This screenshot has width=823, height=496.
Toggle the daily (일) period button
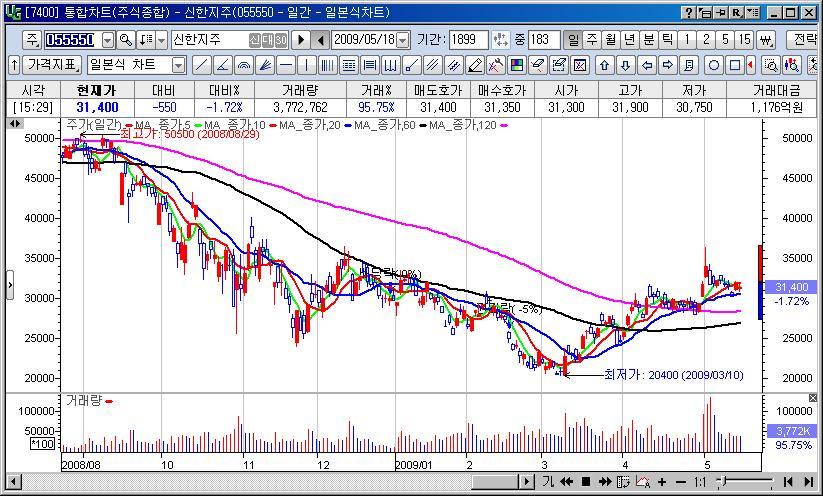click(x=573, y=40)
